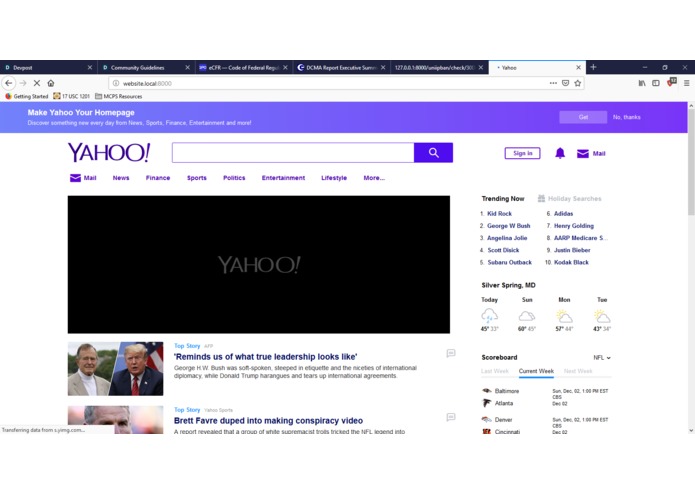
Task: Close the Yahoo tab
Action: tap(578, 67)
